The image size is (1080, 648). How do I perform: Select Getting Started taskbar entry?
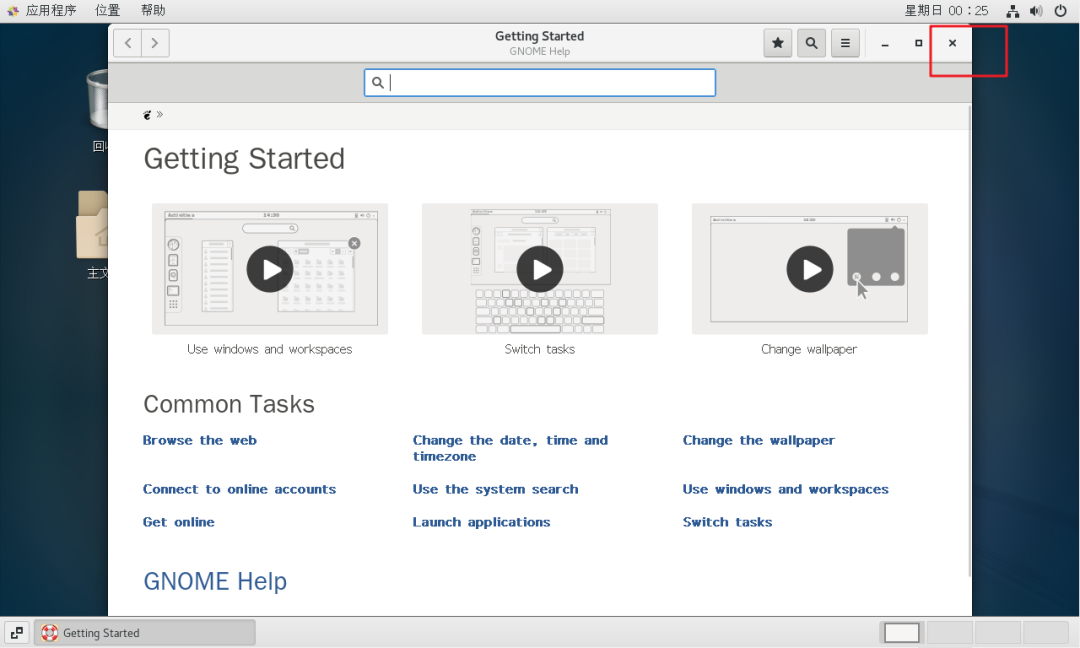pyautogui.click(x=145, y=632)
